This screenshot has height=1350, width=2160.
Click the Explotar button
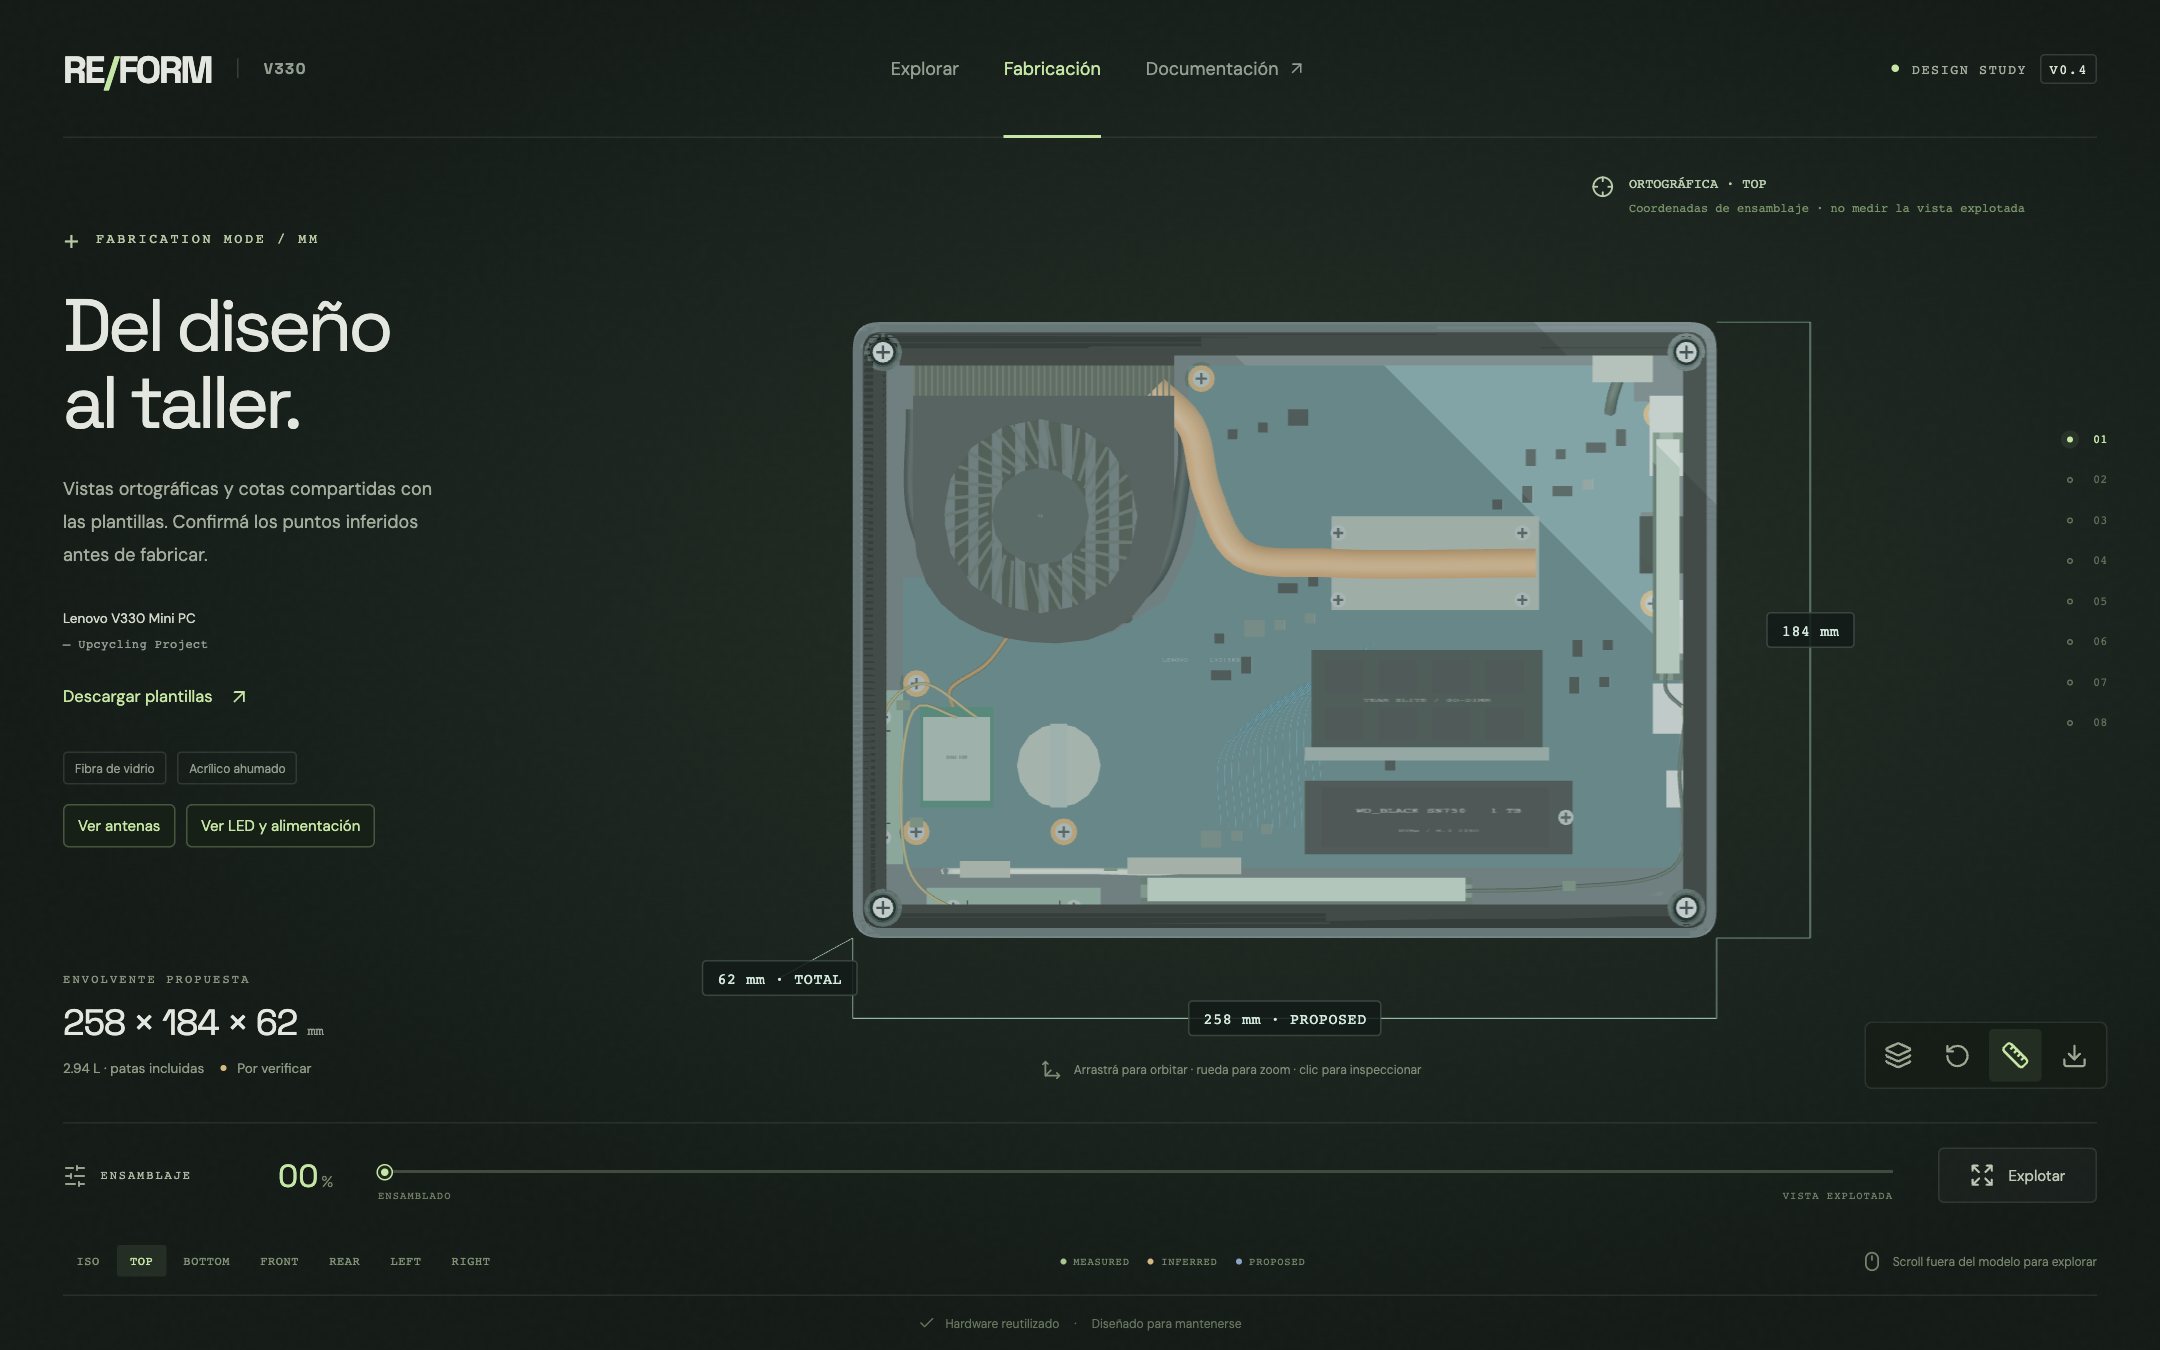pos(2017,1175)
